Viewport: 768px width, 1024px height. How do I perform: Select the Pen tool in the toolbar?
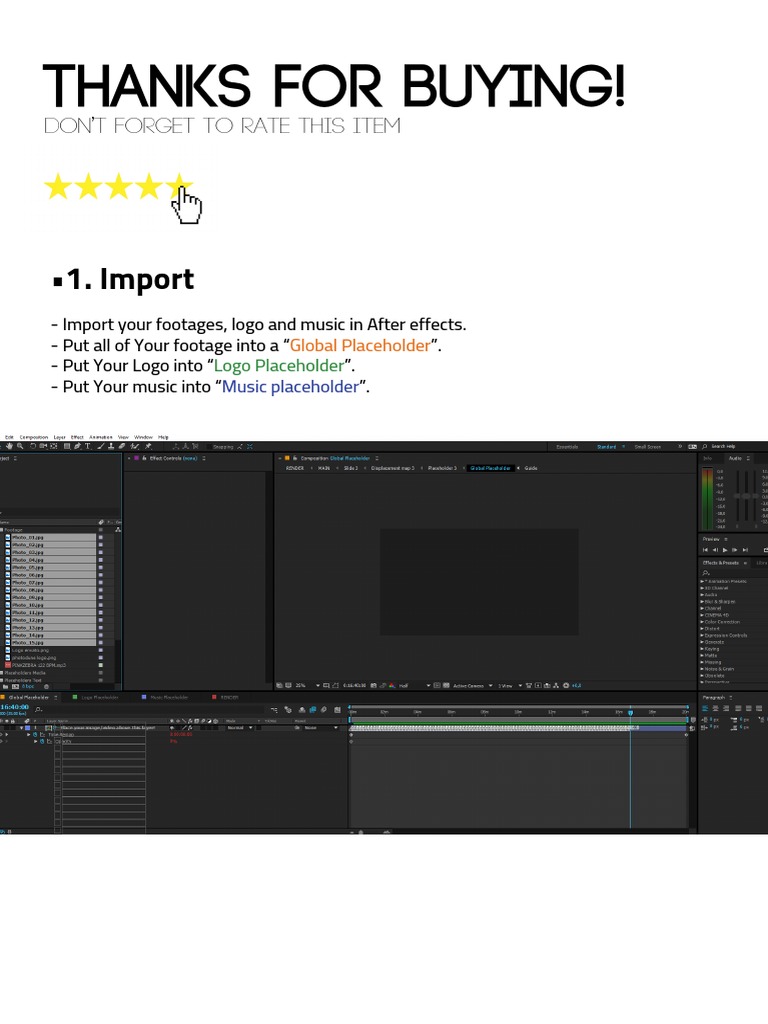click(x=76, y=447)
